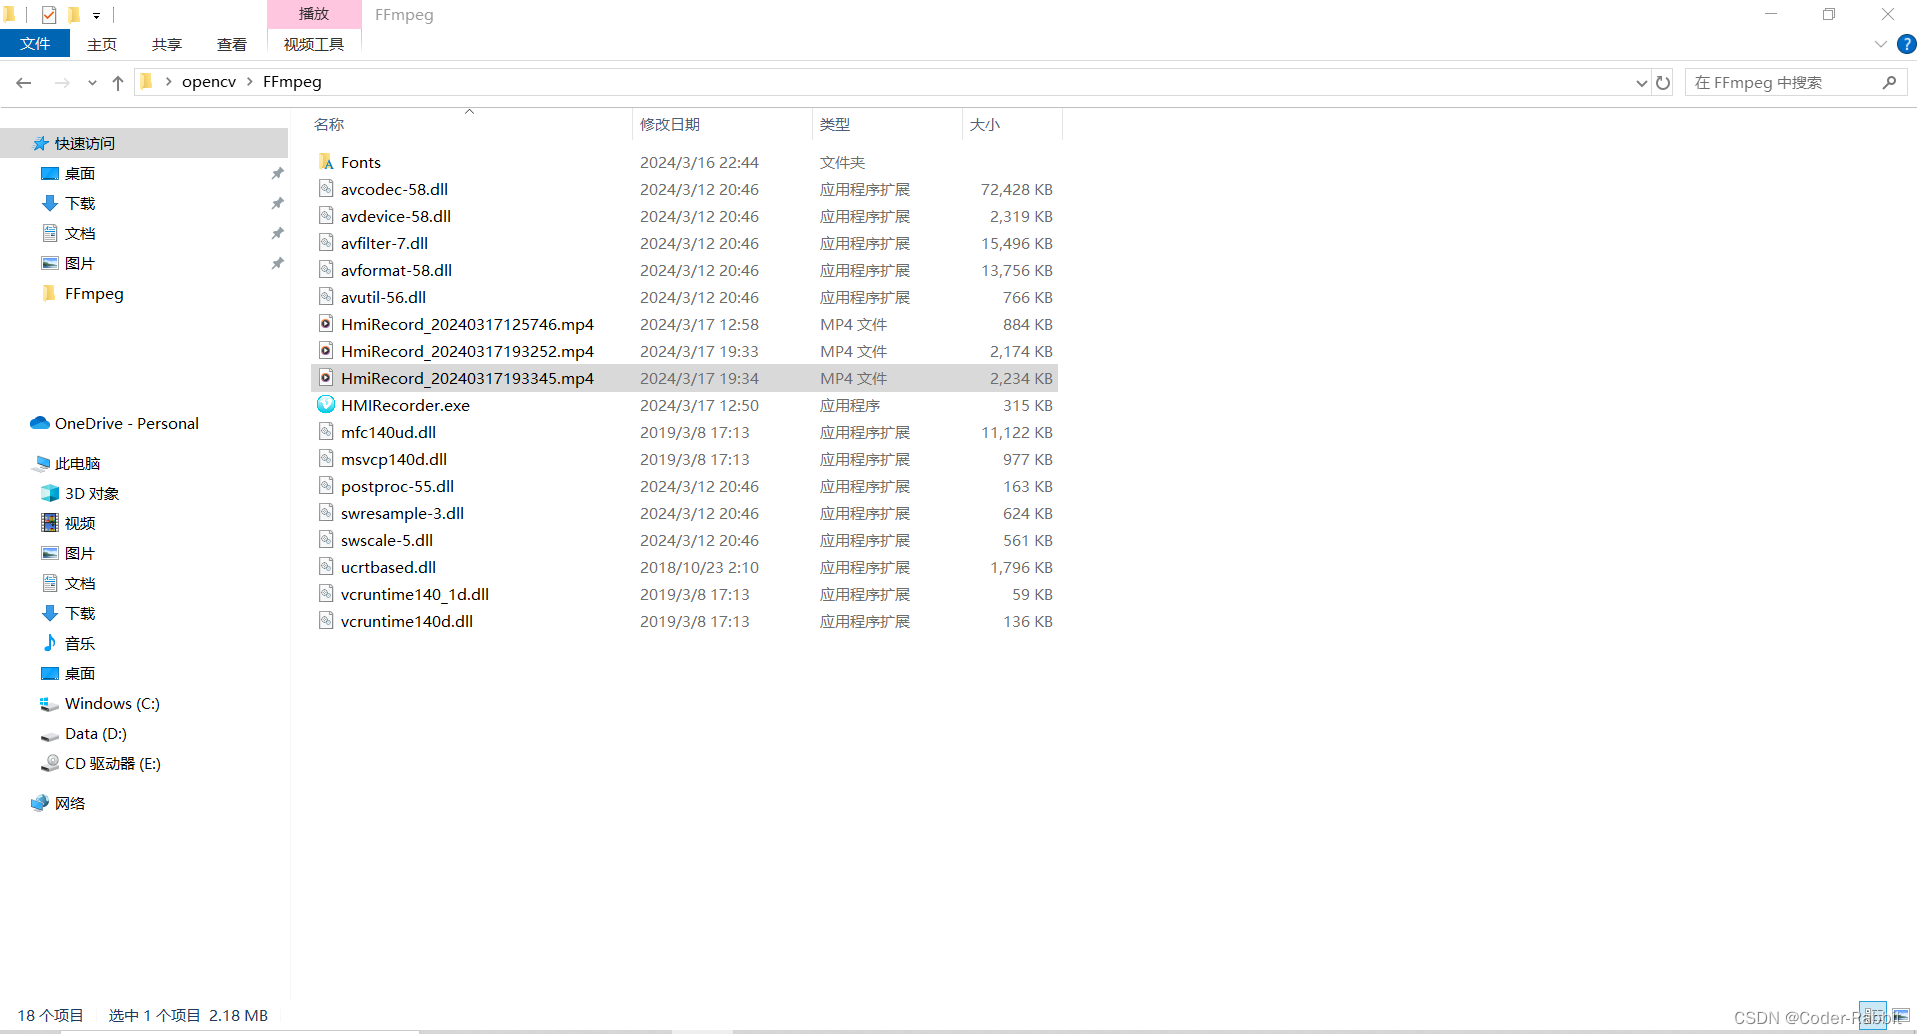Viewport: 1917px width, 1034px height.
Task: Select the swscale-5.dll file icon
Action: tap(326, 540)
